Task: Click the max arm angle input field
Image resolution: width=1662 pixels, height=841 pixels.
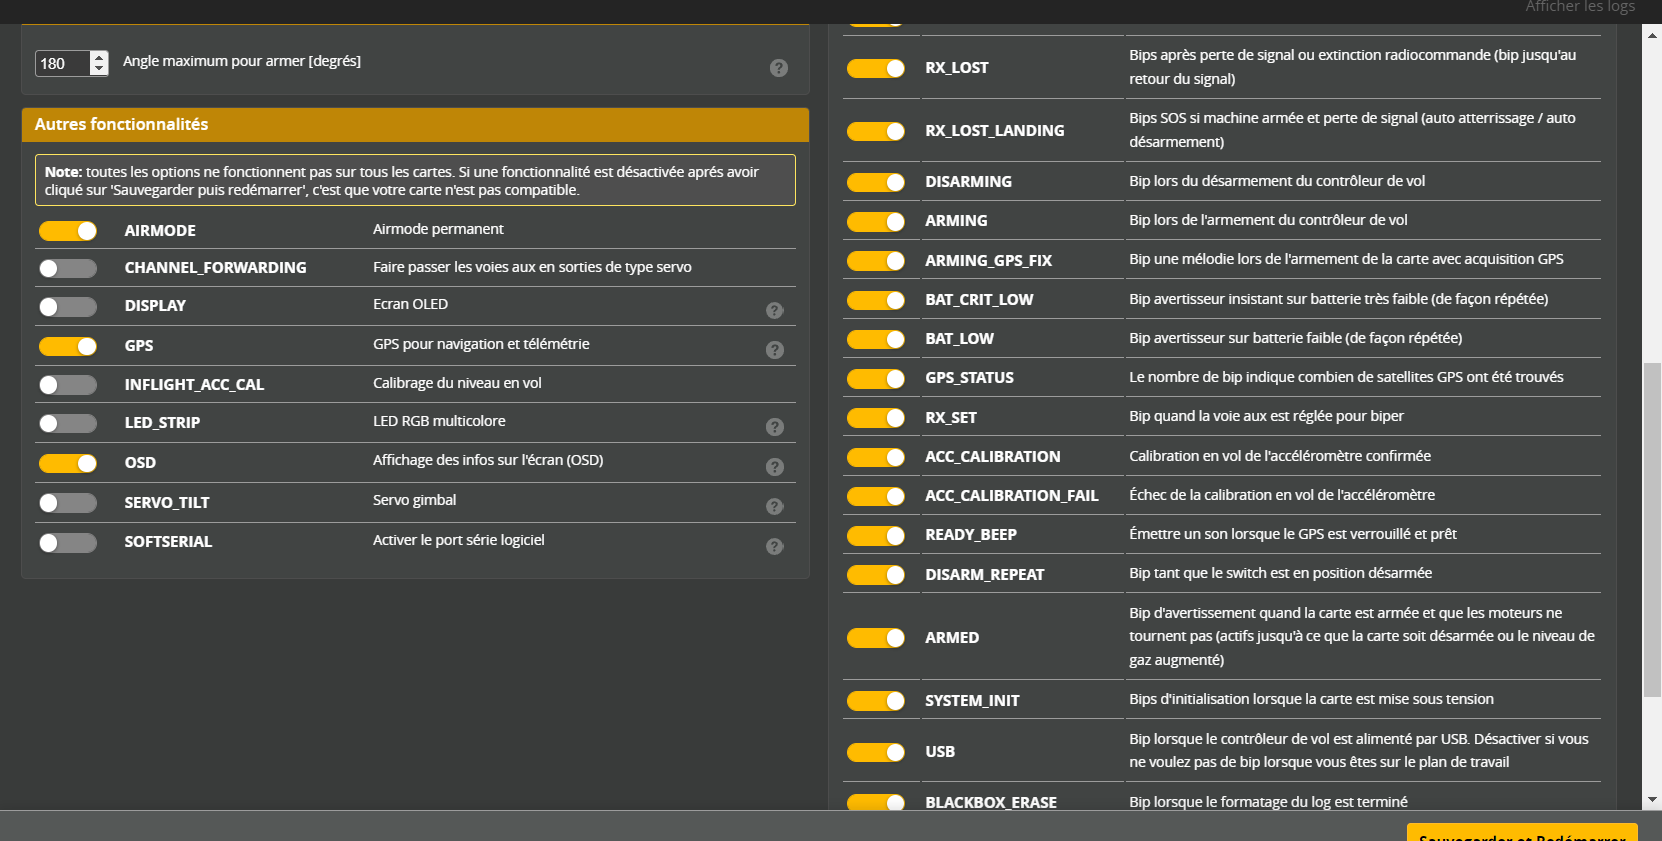Action: (62, 63)
